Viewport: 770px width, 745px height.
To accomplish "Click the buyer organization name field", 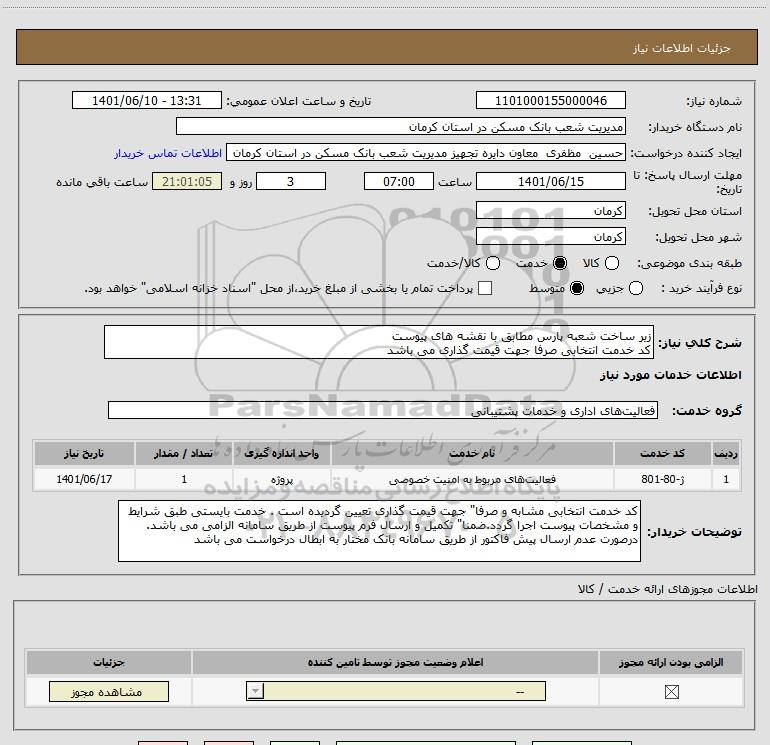I will point(401,127).
